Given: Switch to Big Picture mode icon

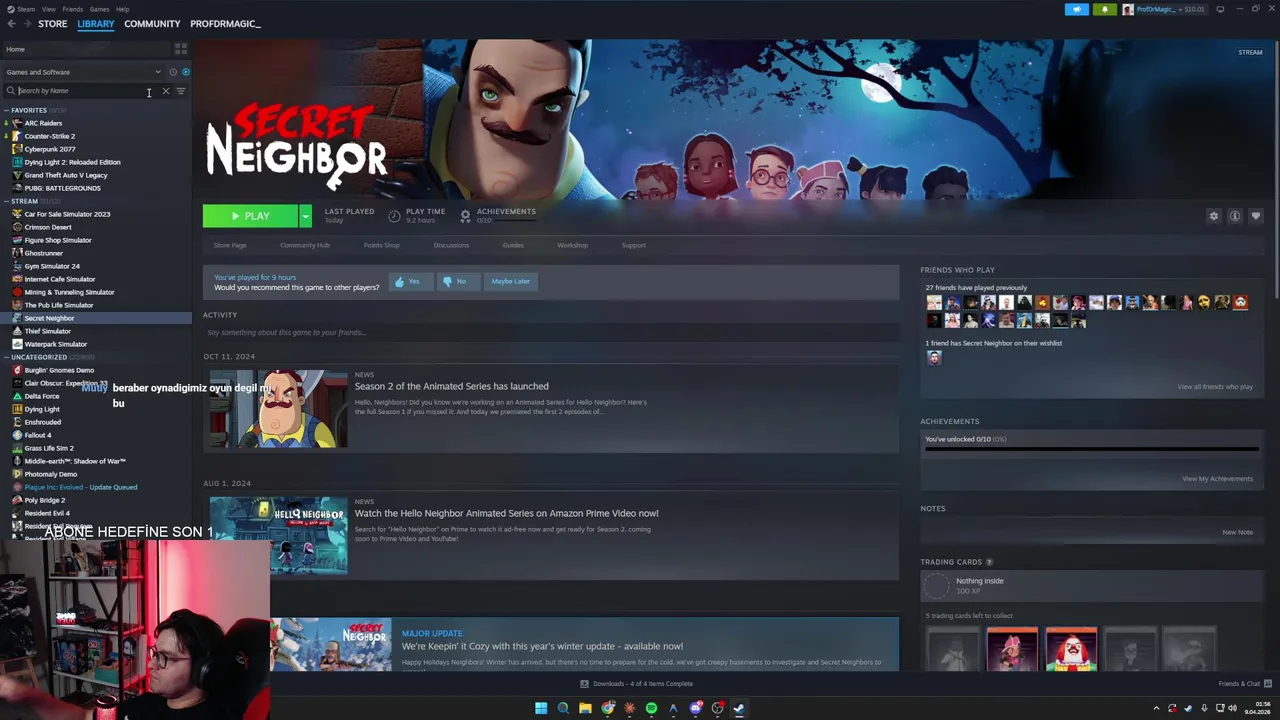Looking at the screenshot, I should [1220, 9].
